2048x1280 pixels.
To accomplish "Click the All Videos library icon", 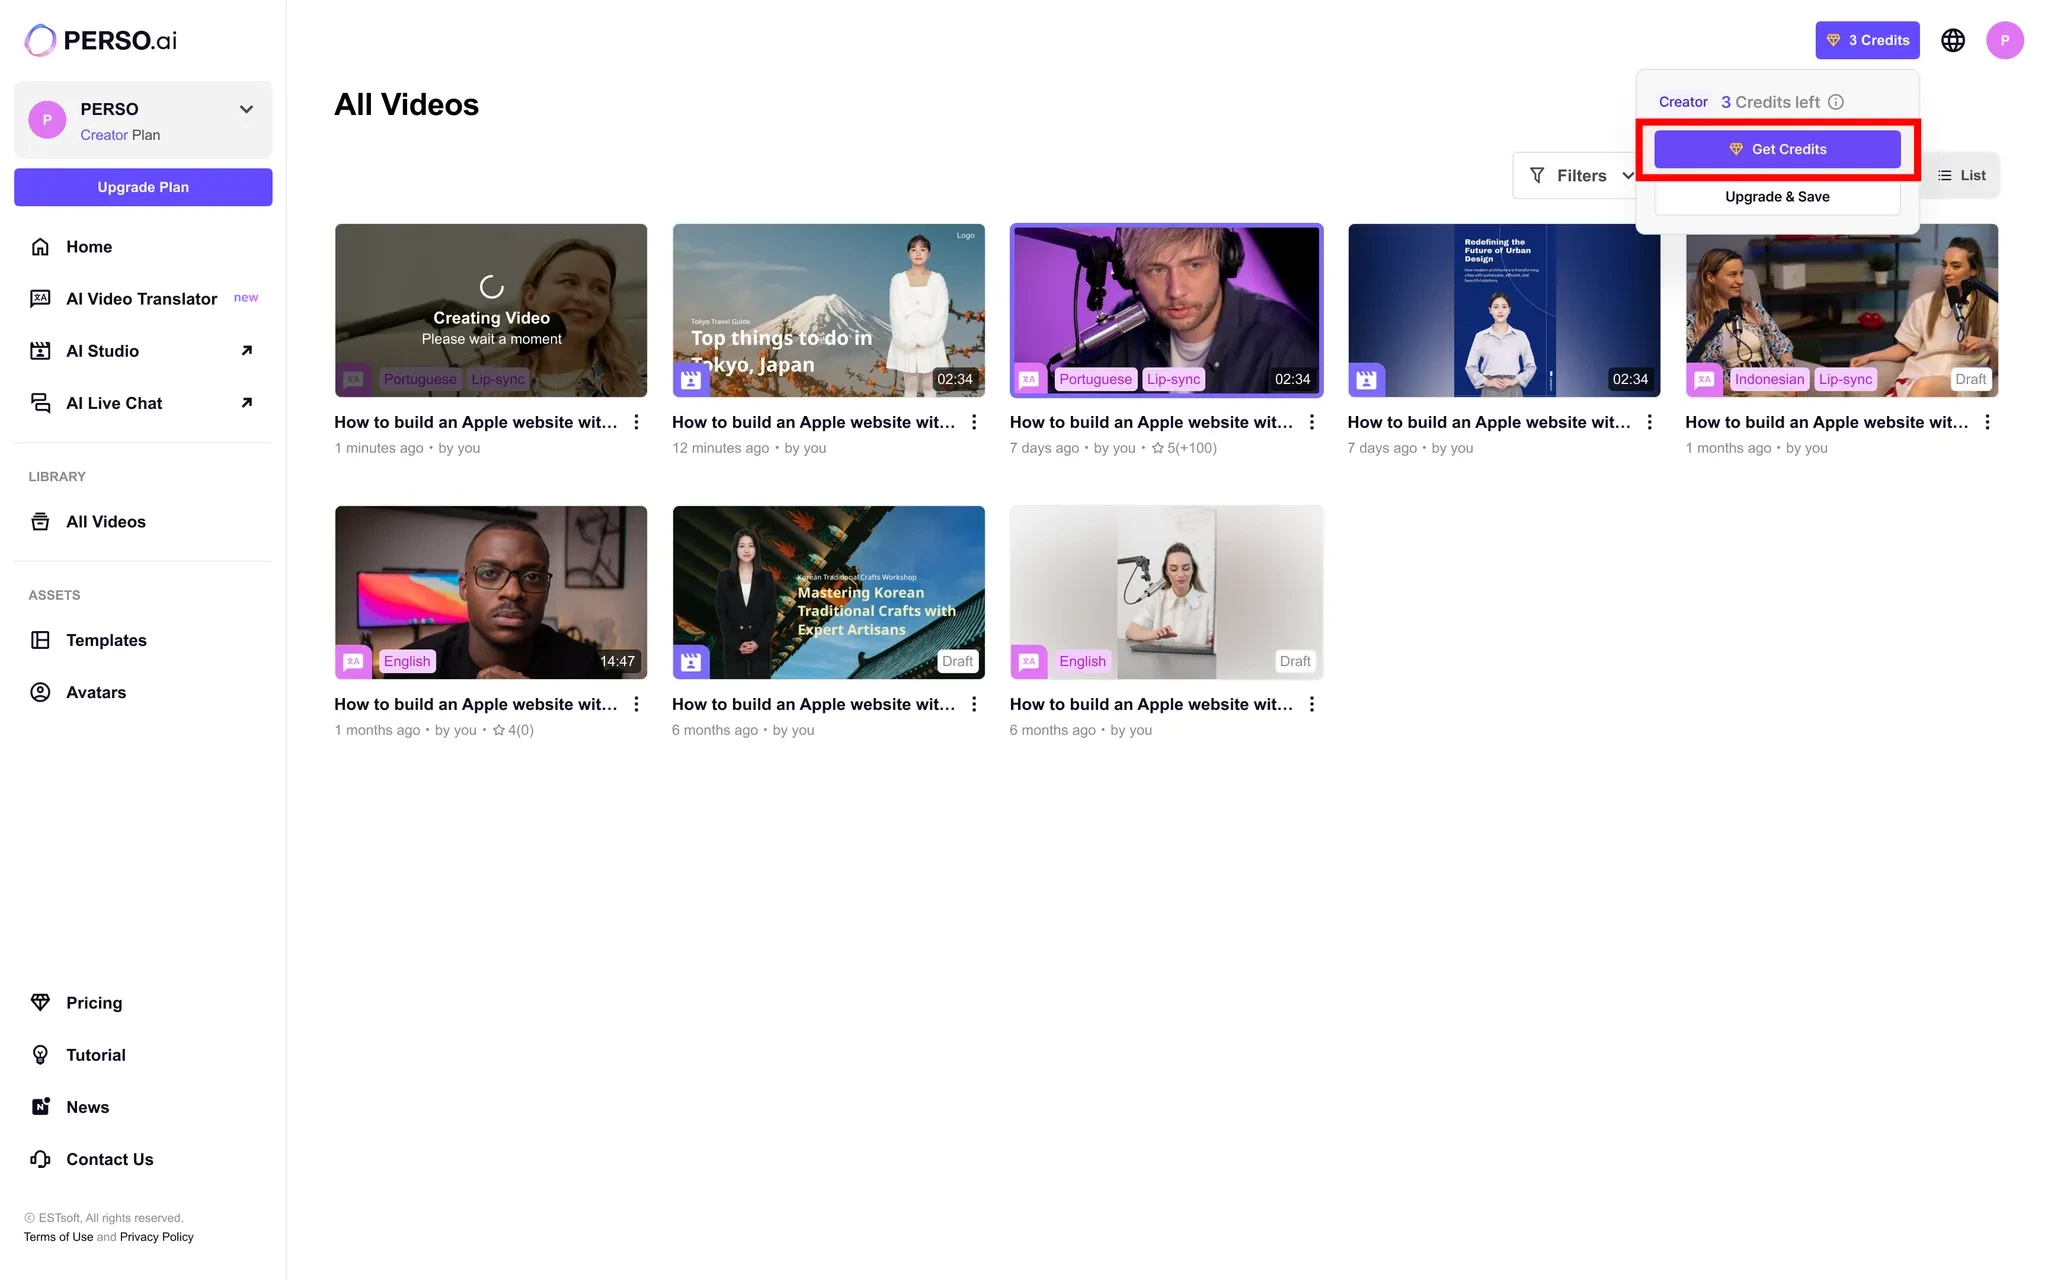I will point(40,522).
